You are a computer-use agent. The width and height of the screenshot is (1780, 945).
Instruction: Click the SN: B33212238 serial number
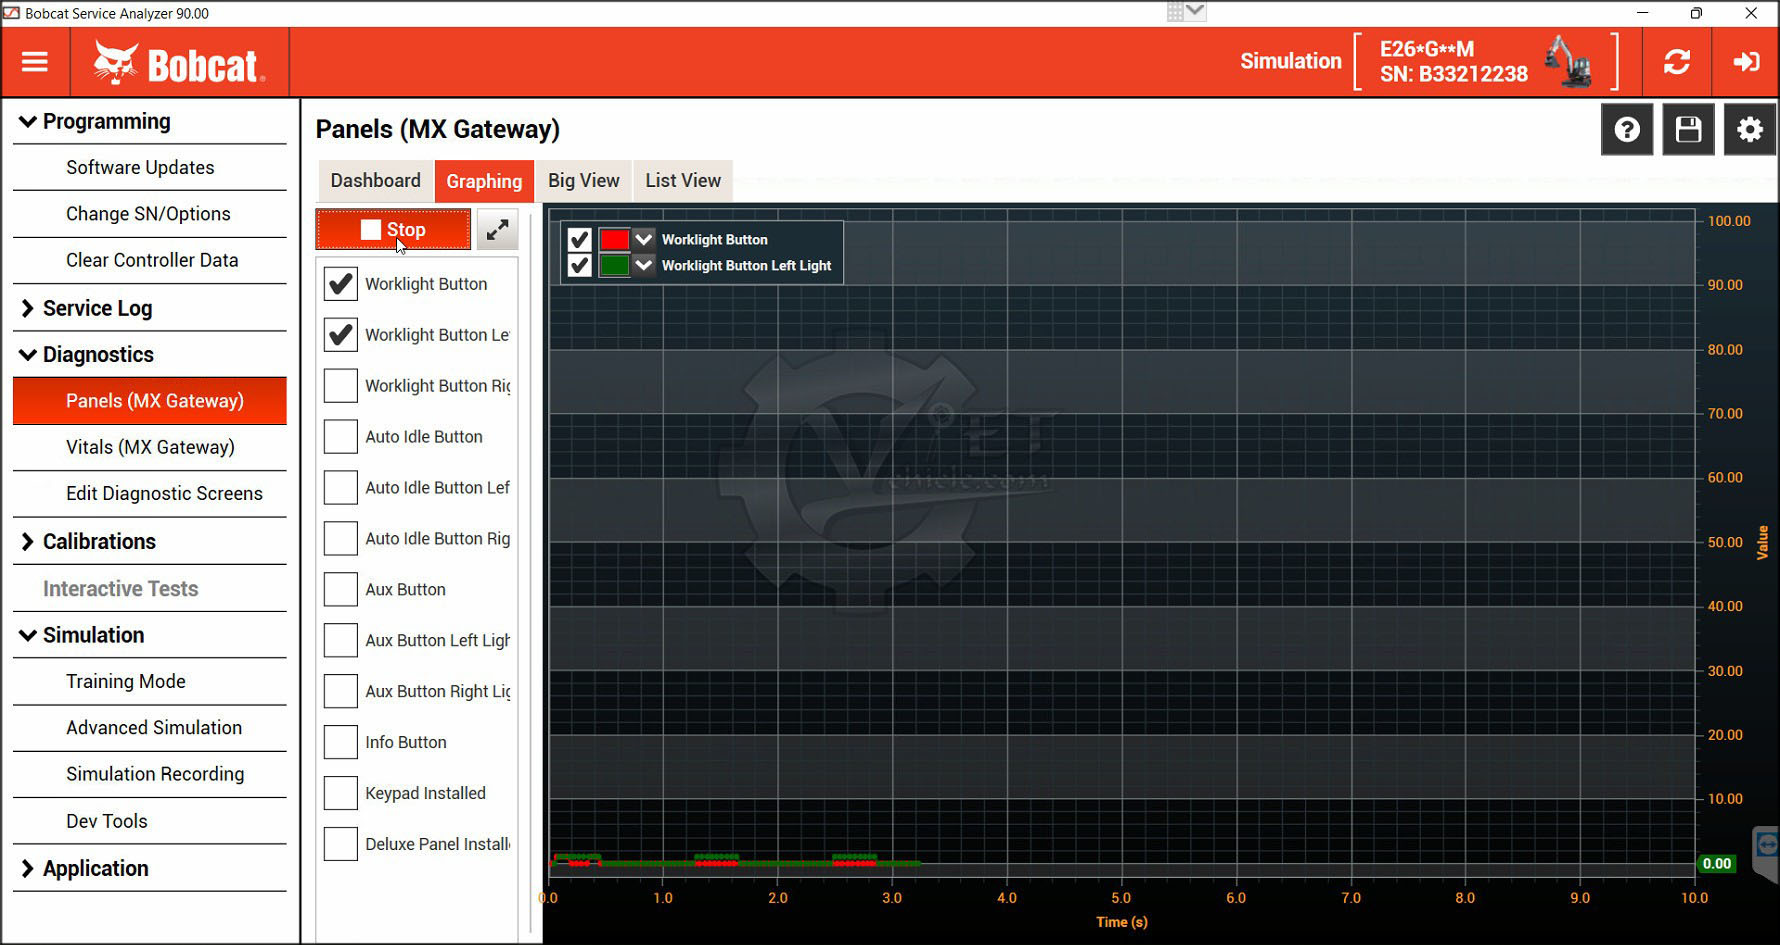pos(1453,74)
